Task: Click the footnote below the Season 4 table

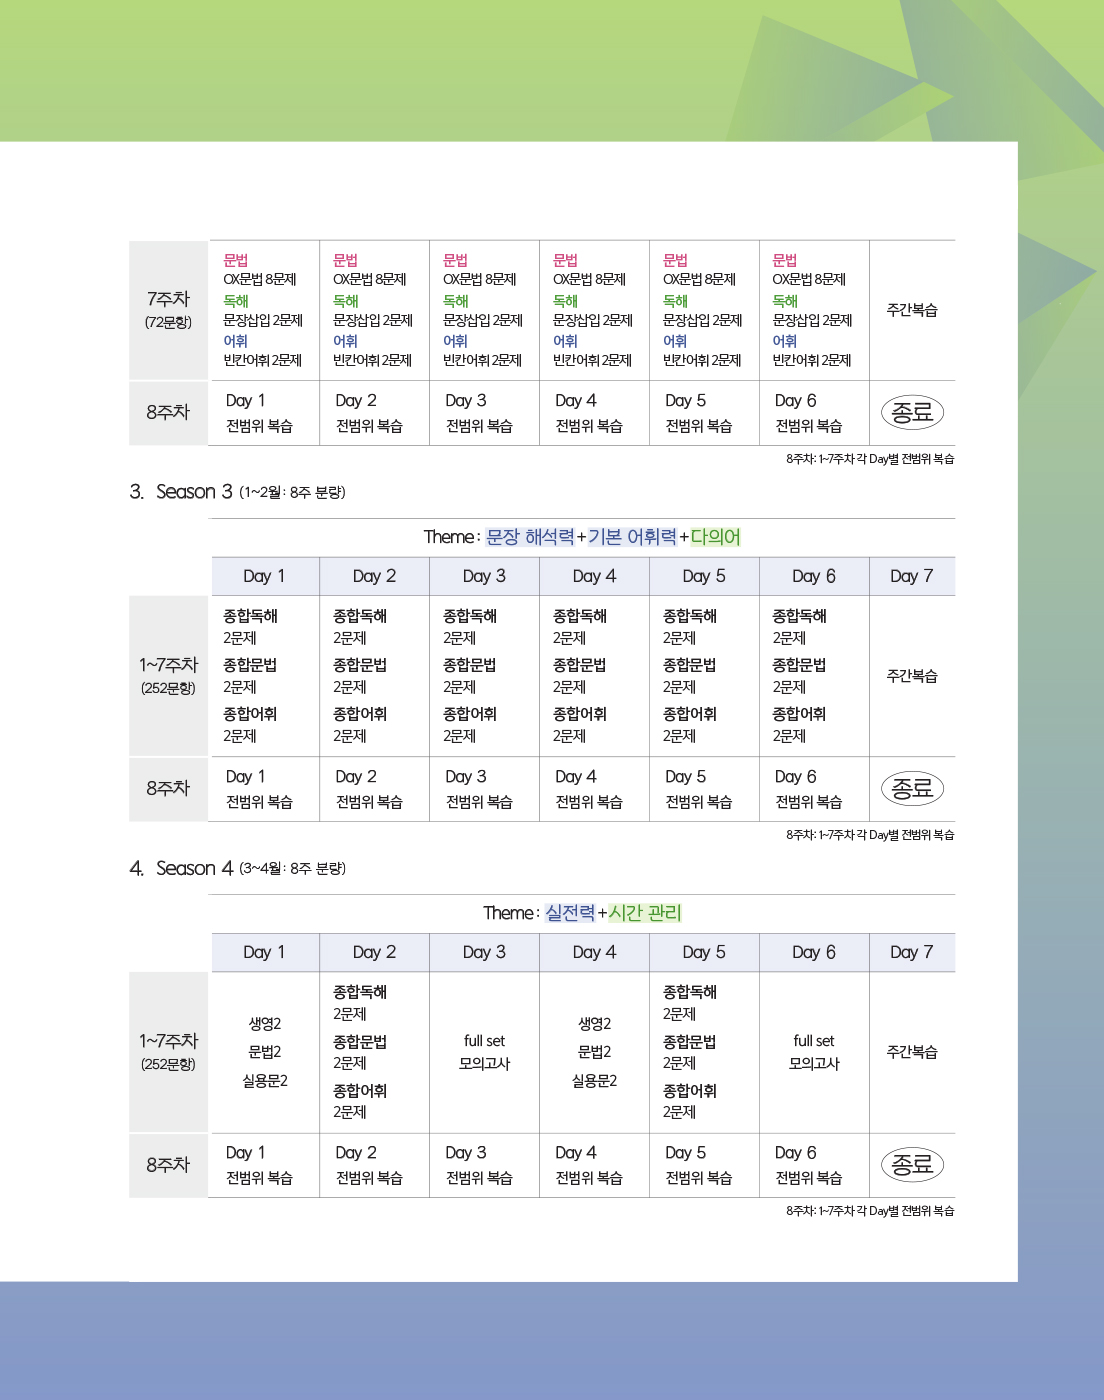Action: pos(869,1211)
